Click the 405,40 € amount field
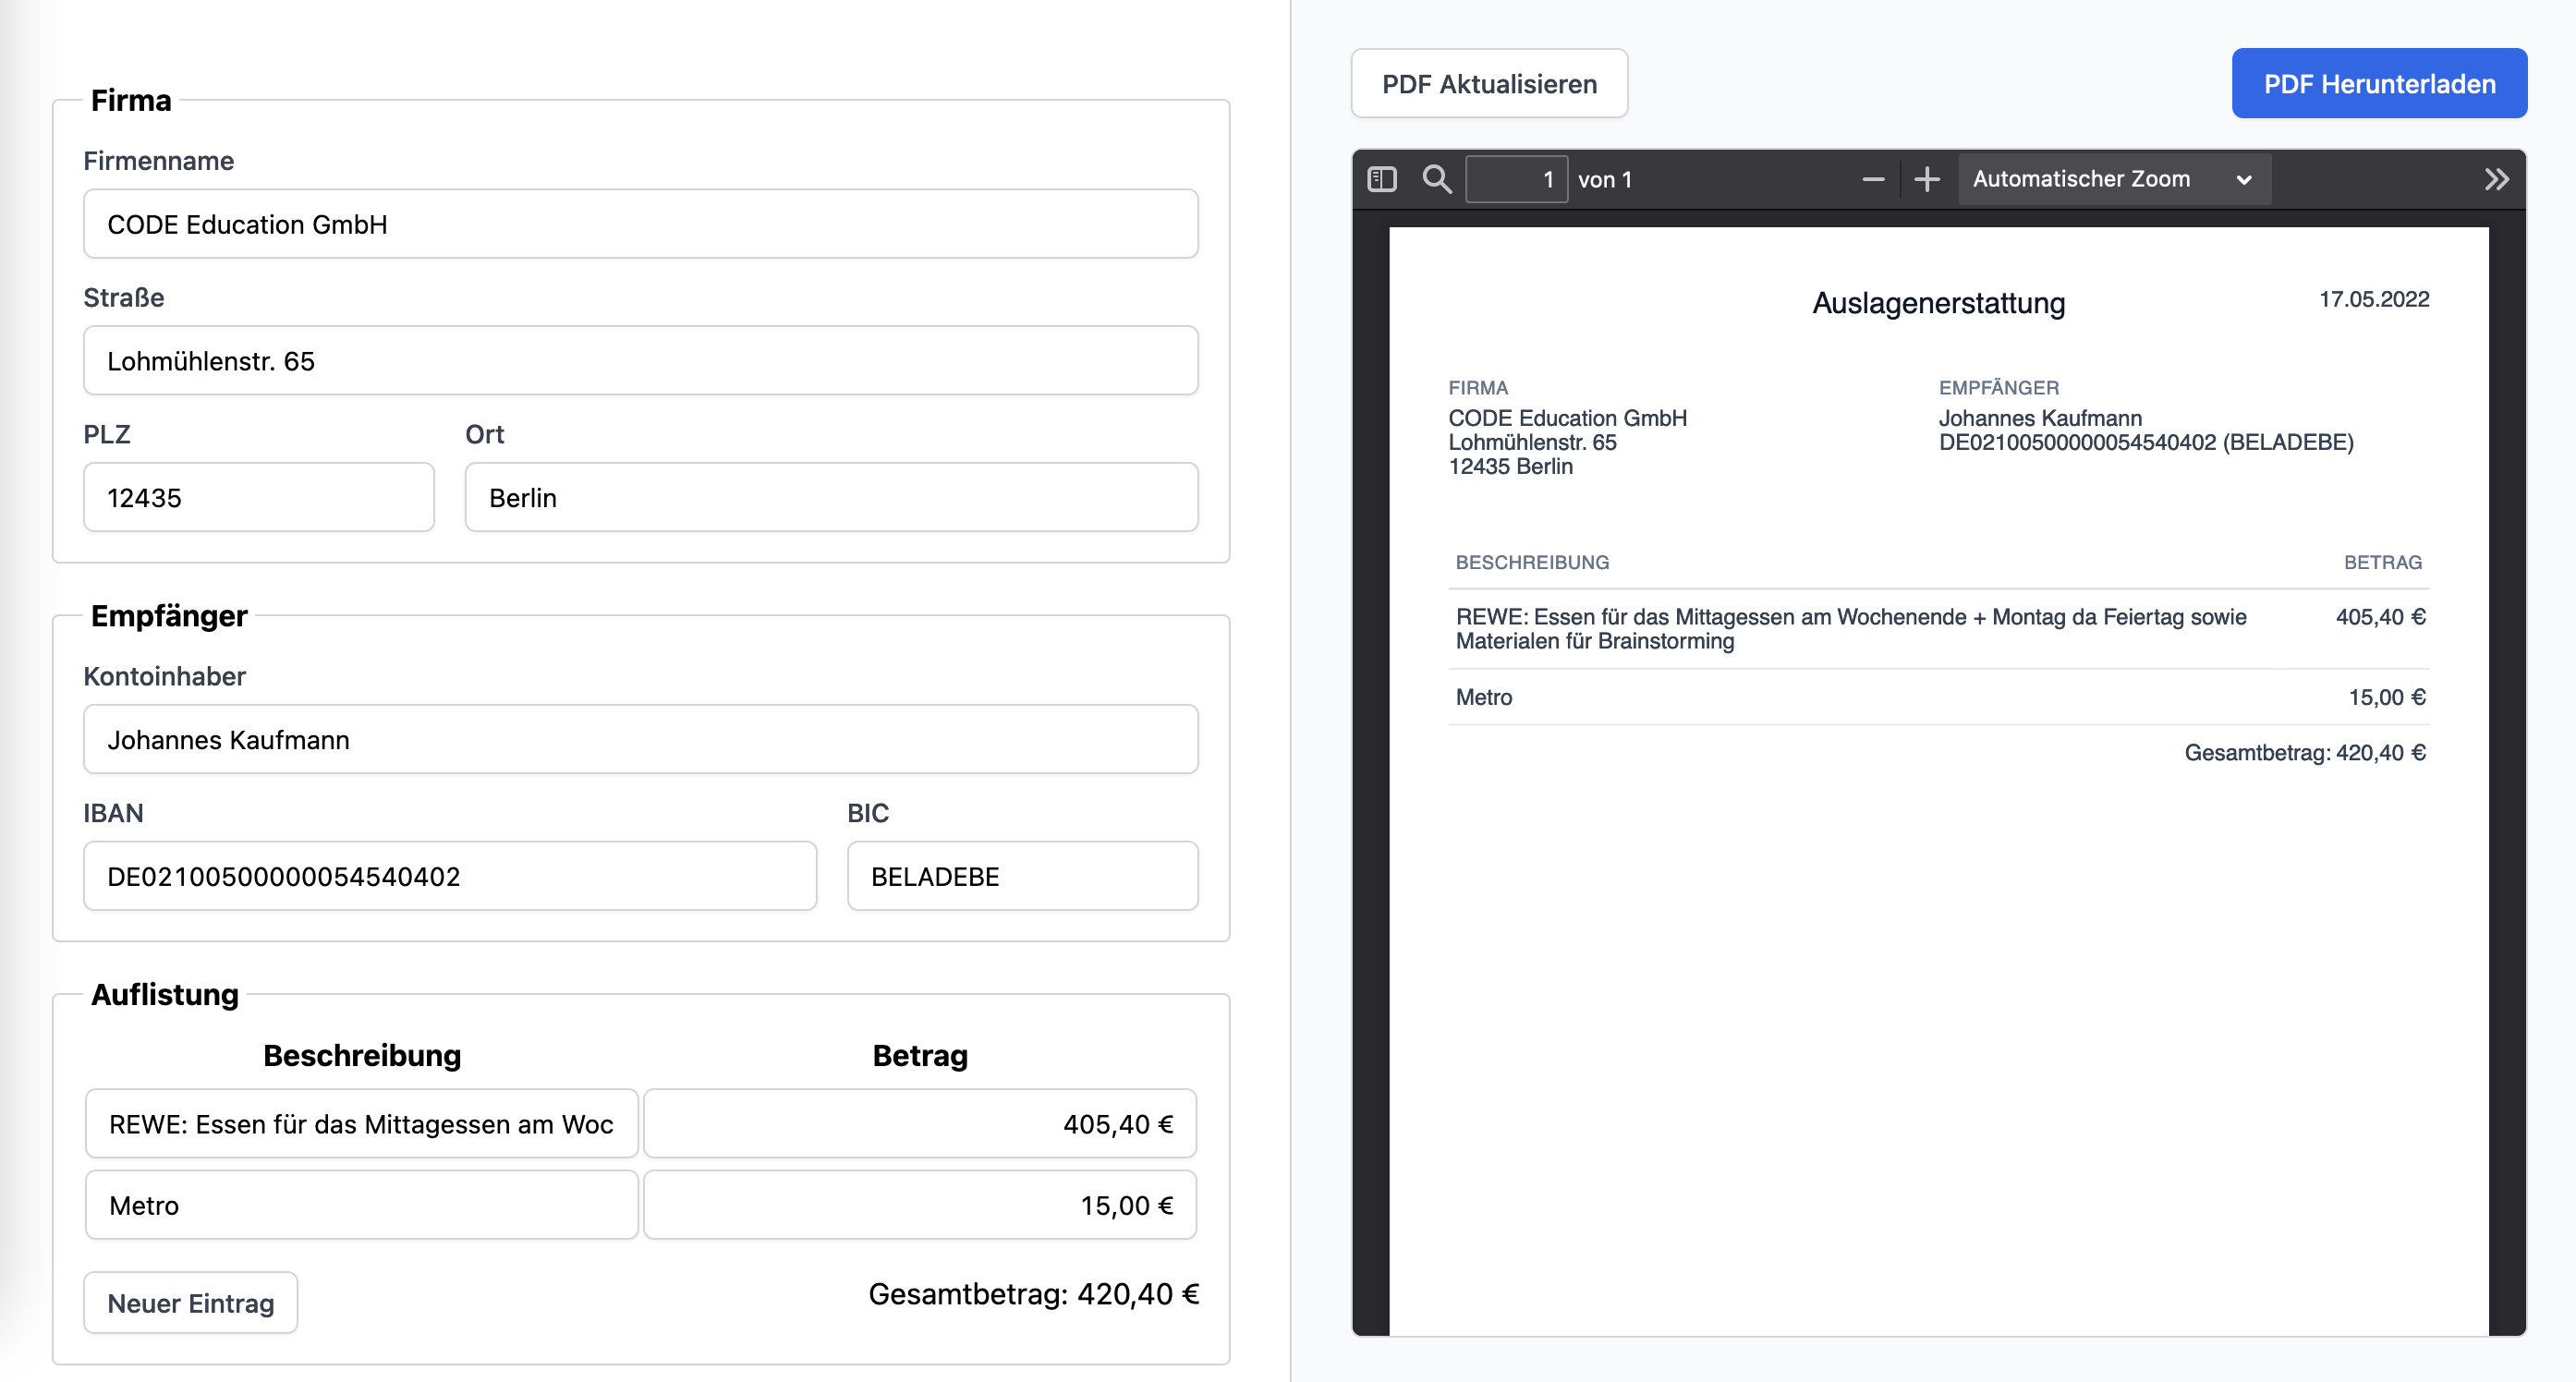 919,1124
